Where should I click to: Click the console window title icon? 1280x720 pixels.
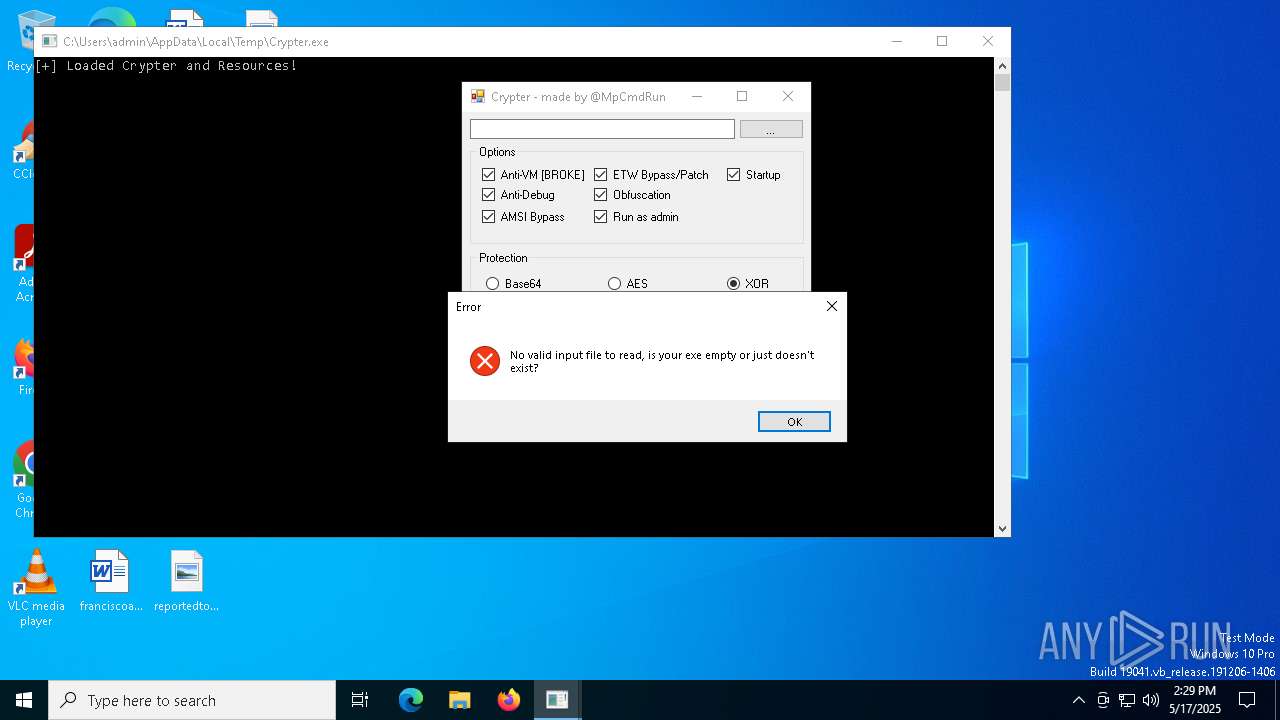[x=49, y=42]
